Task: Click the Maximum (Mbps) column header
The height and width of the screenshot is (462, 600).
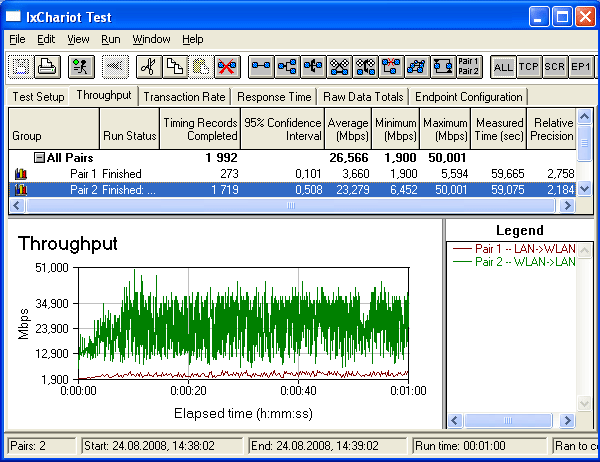Action: (445, 129)
